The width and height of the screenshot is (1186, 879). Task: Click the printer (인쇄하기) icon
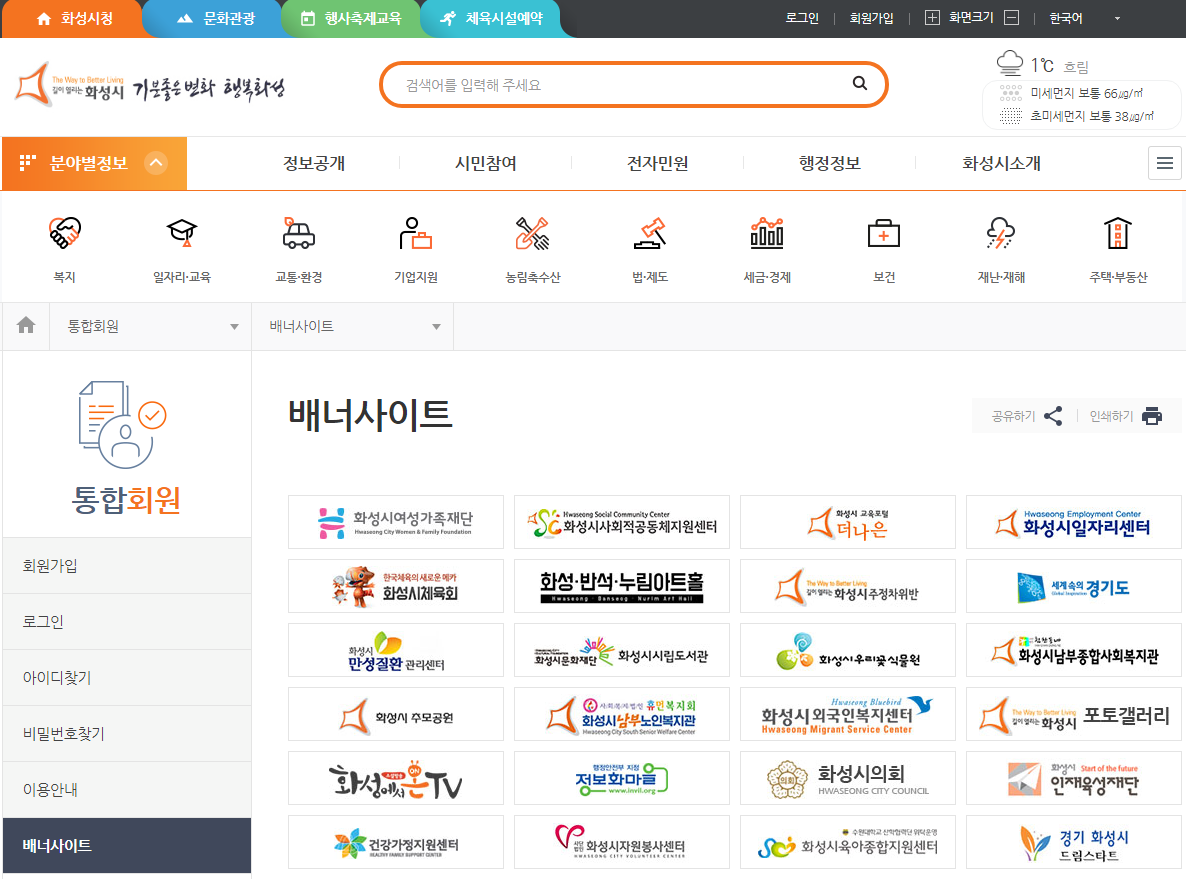click(1152, 416)
